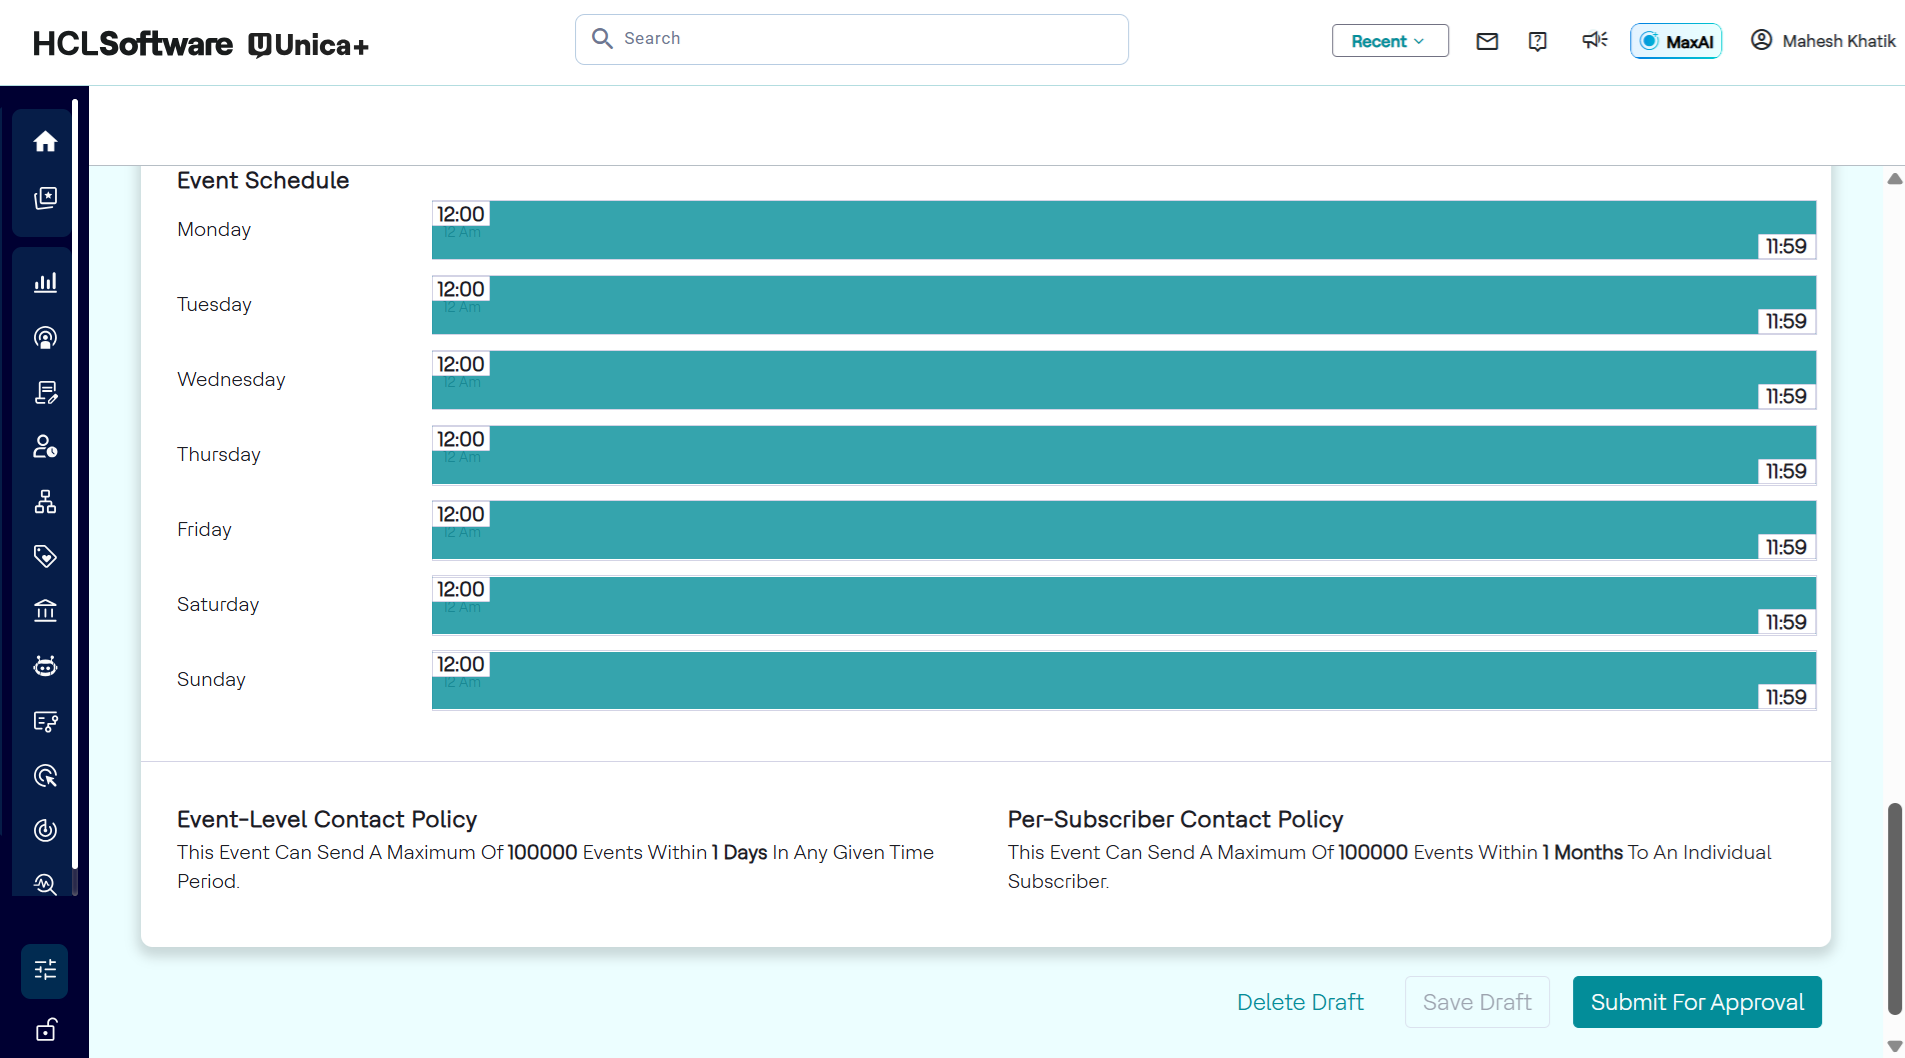Screen dimensions: 1905x1058
Task: Click the "1 Months" policy value
Action: click(x=1582, y=852)
